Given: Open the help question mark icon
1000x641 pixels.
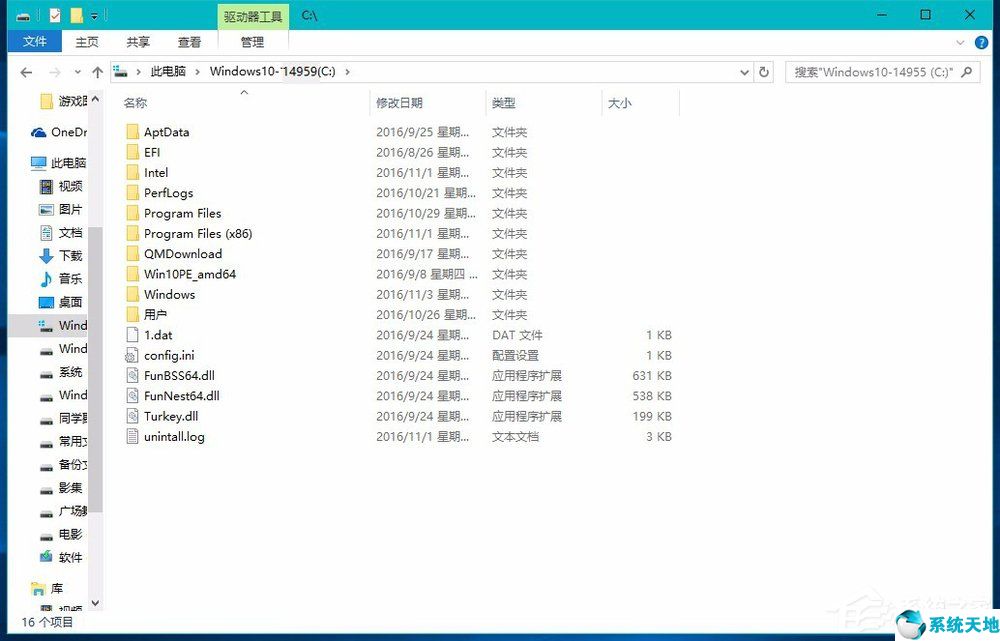Looking at the screenshot, I should coord(981,43).
